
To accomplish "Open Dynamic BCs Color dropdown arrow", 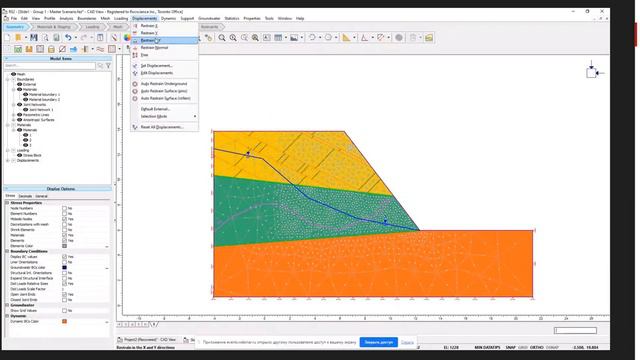I will pyautogui.click(x=107, y=322).
